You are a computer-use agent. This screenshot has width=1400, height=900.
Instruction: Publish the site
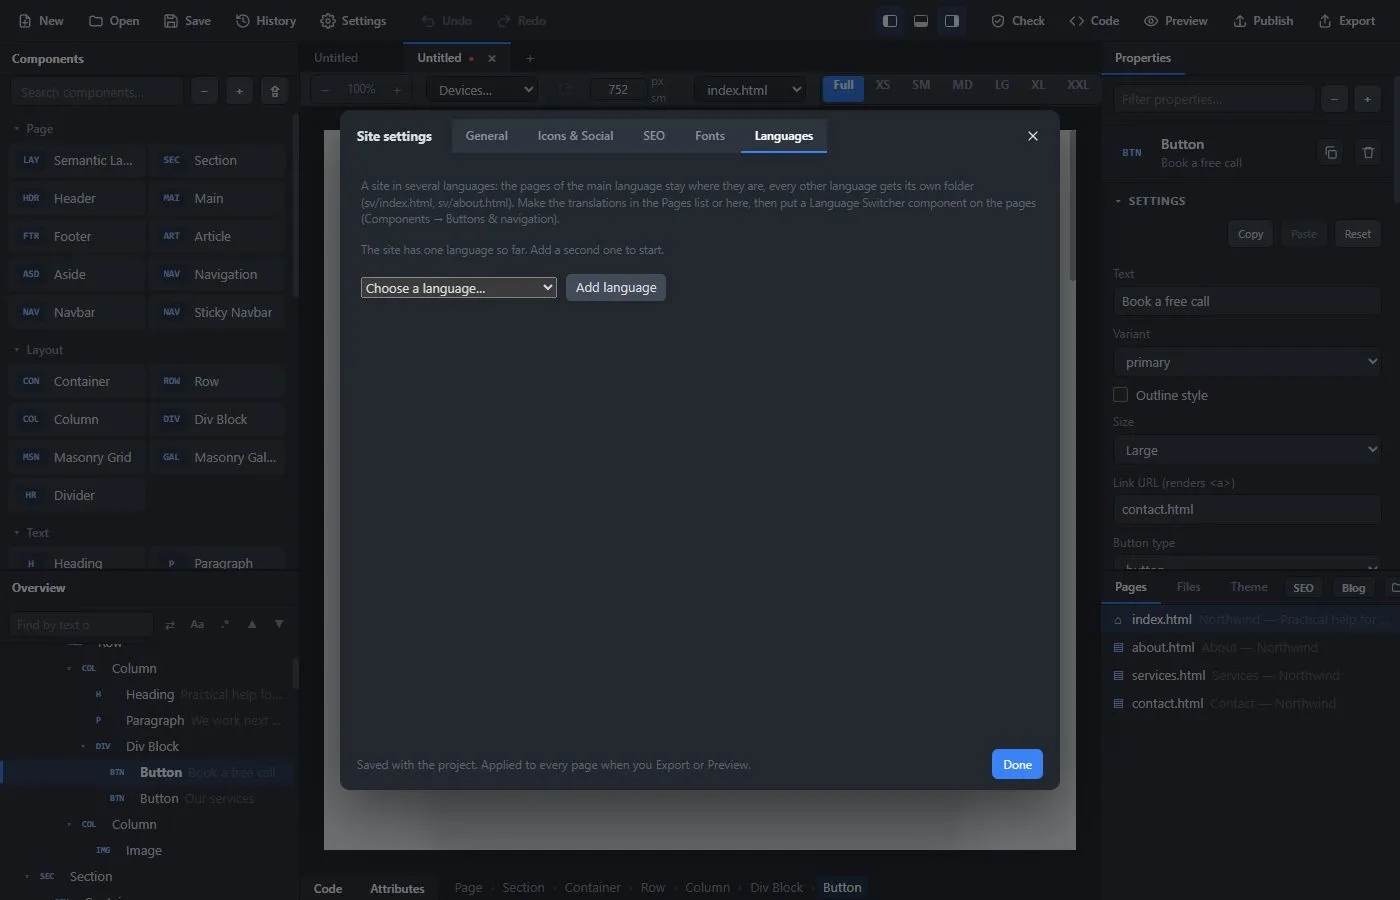tap(1263, 21)
